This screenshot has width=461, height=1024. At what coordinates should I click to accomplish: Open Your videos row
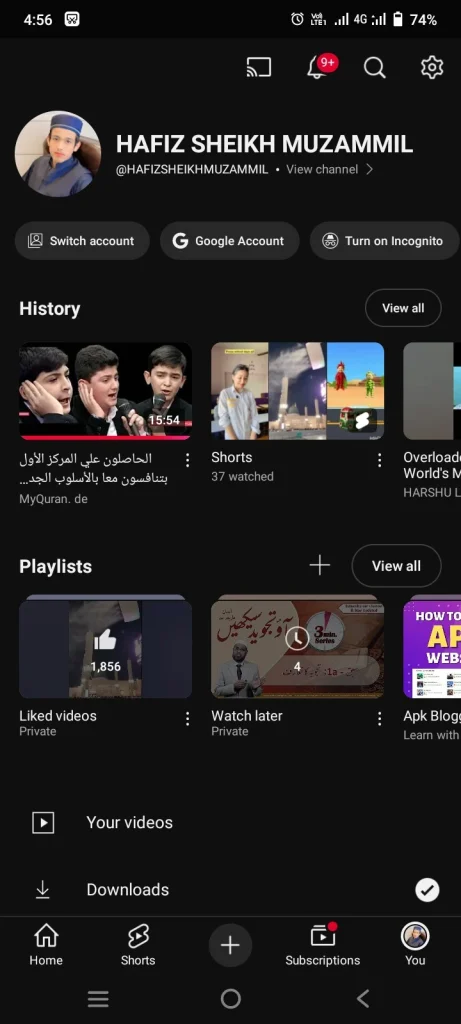[x=230, y=823]
